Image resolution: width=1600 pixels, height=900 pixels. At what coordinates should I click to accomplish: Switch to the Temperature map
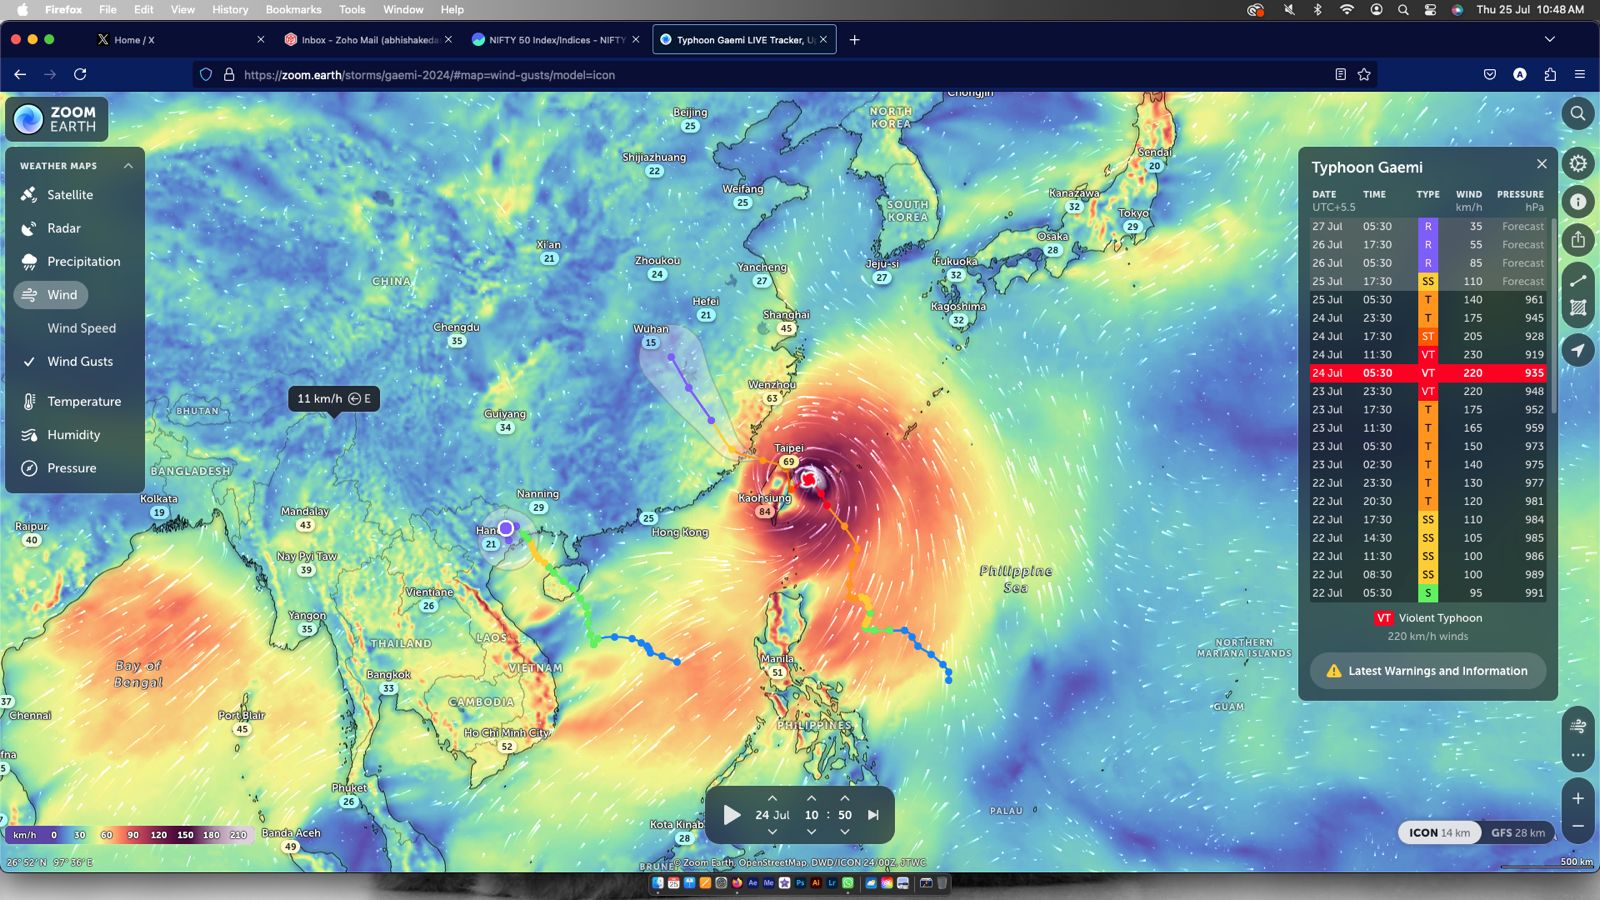[x=84, y=401]
